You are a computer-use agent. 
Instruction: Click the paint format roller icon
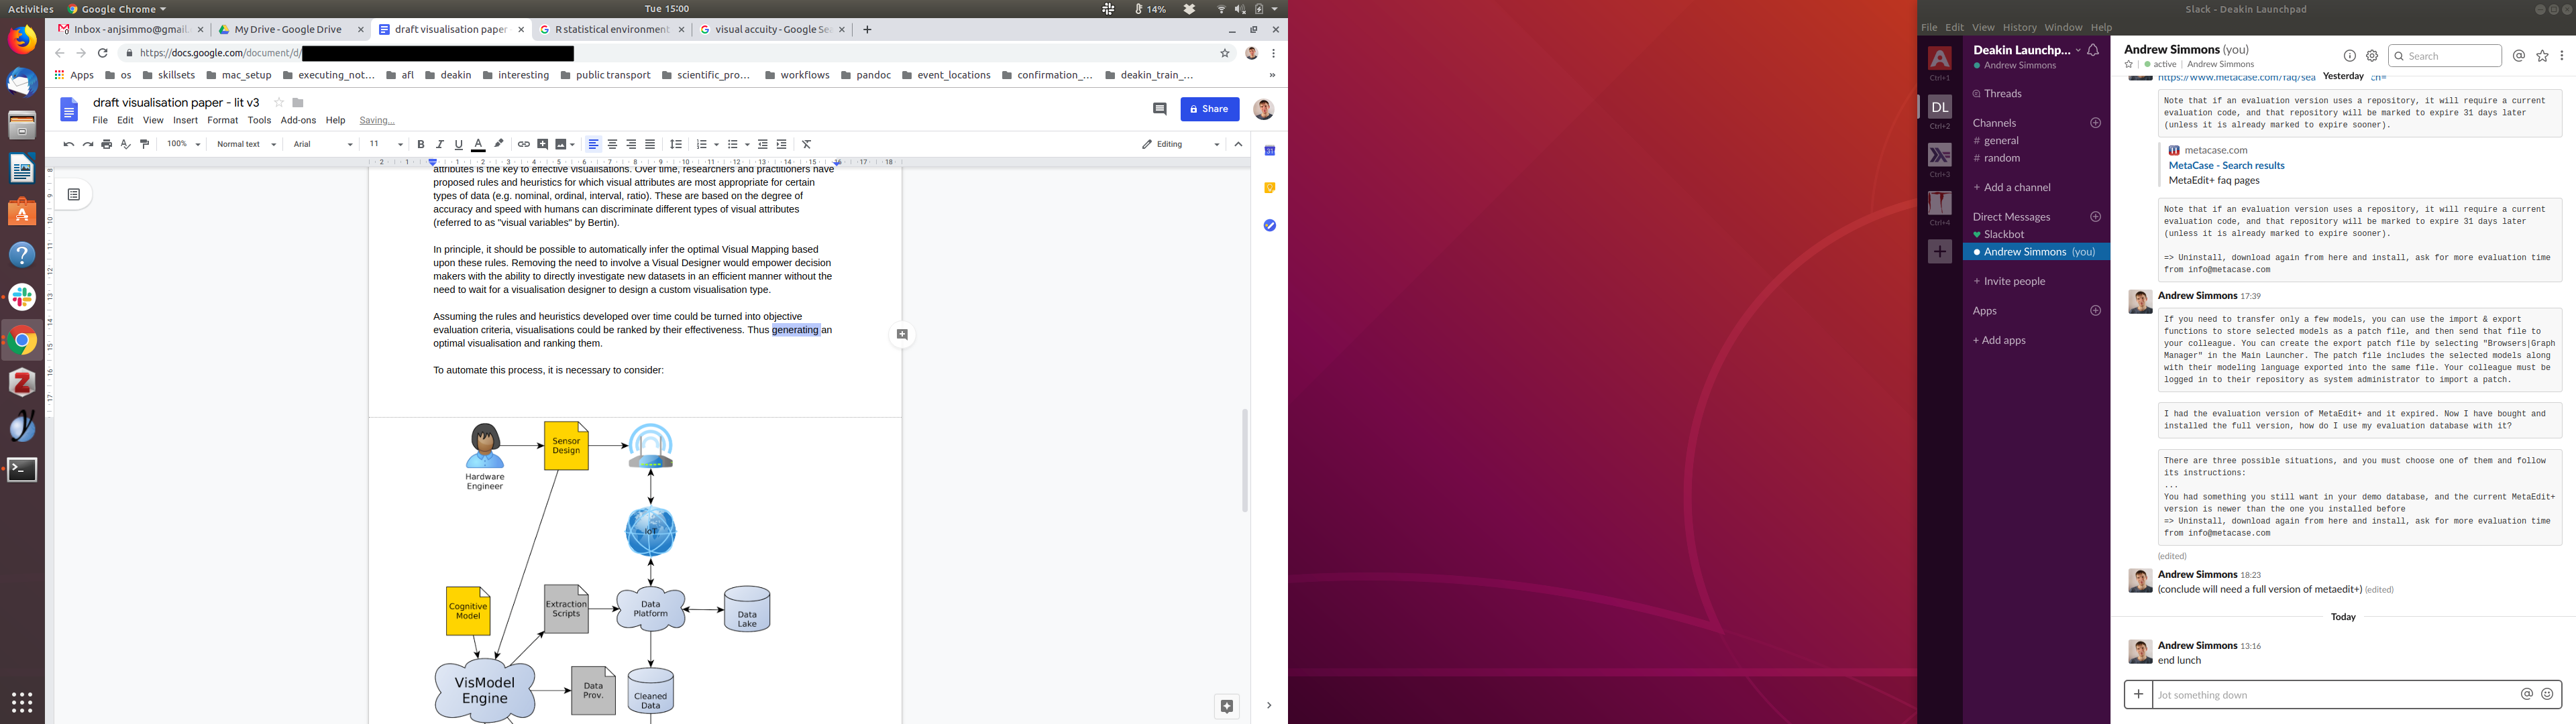145,144
